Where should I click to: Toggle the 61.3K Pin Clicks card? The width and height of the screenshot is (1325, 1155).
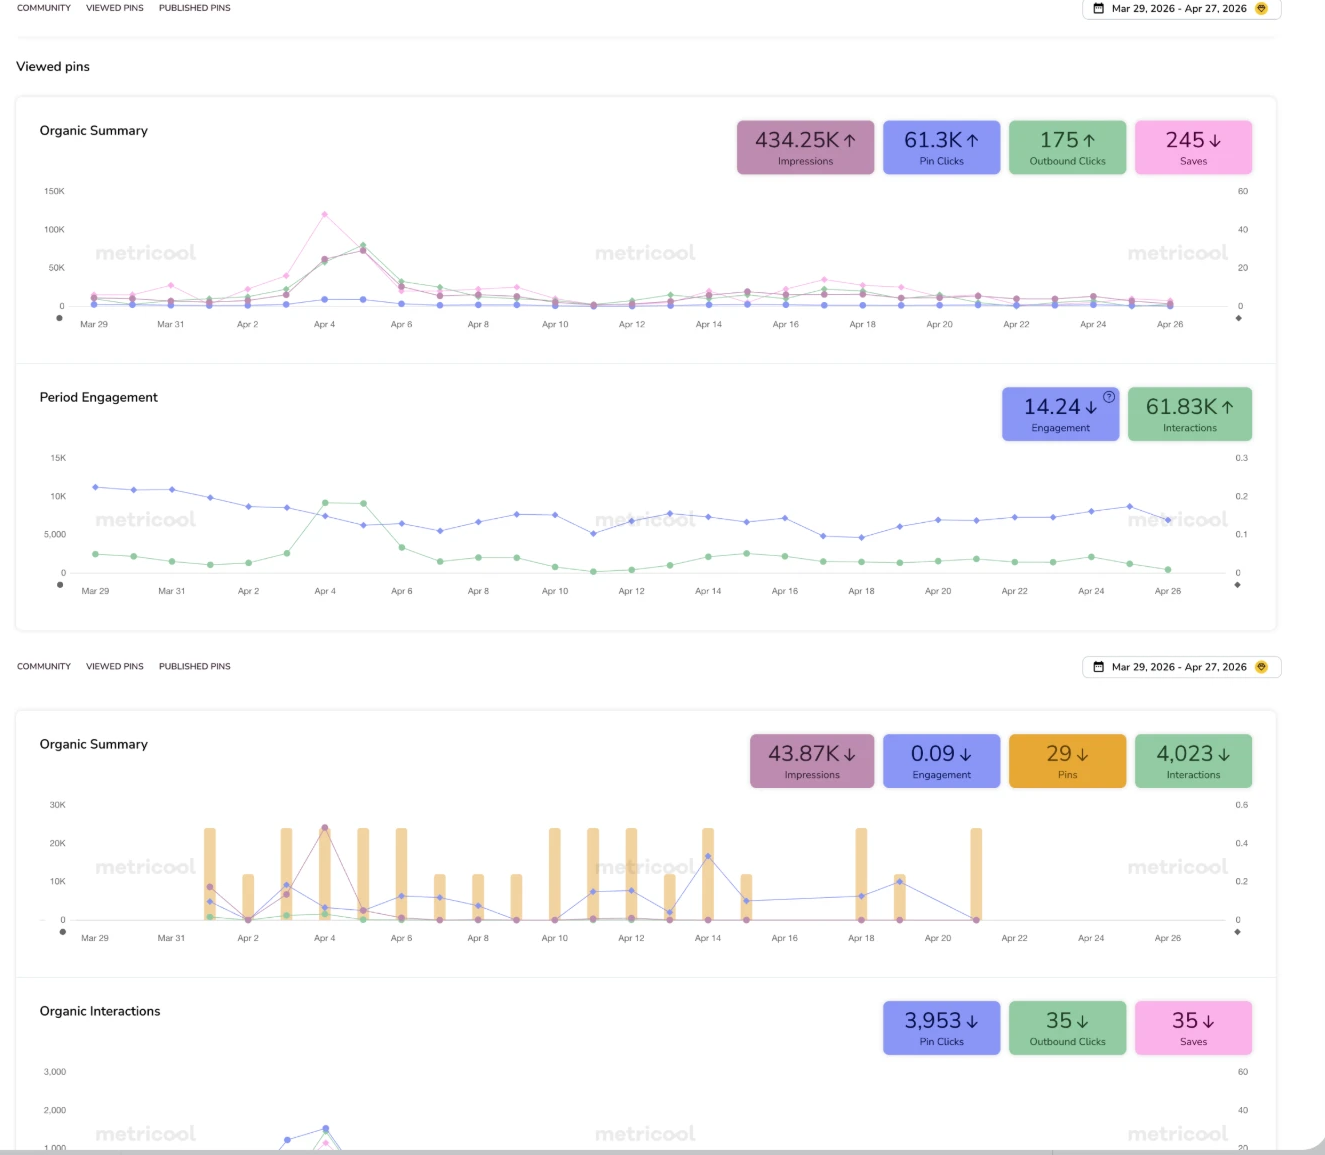coord(941,148)
